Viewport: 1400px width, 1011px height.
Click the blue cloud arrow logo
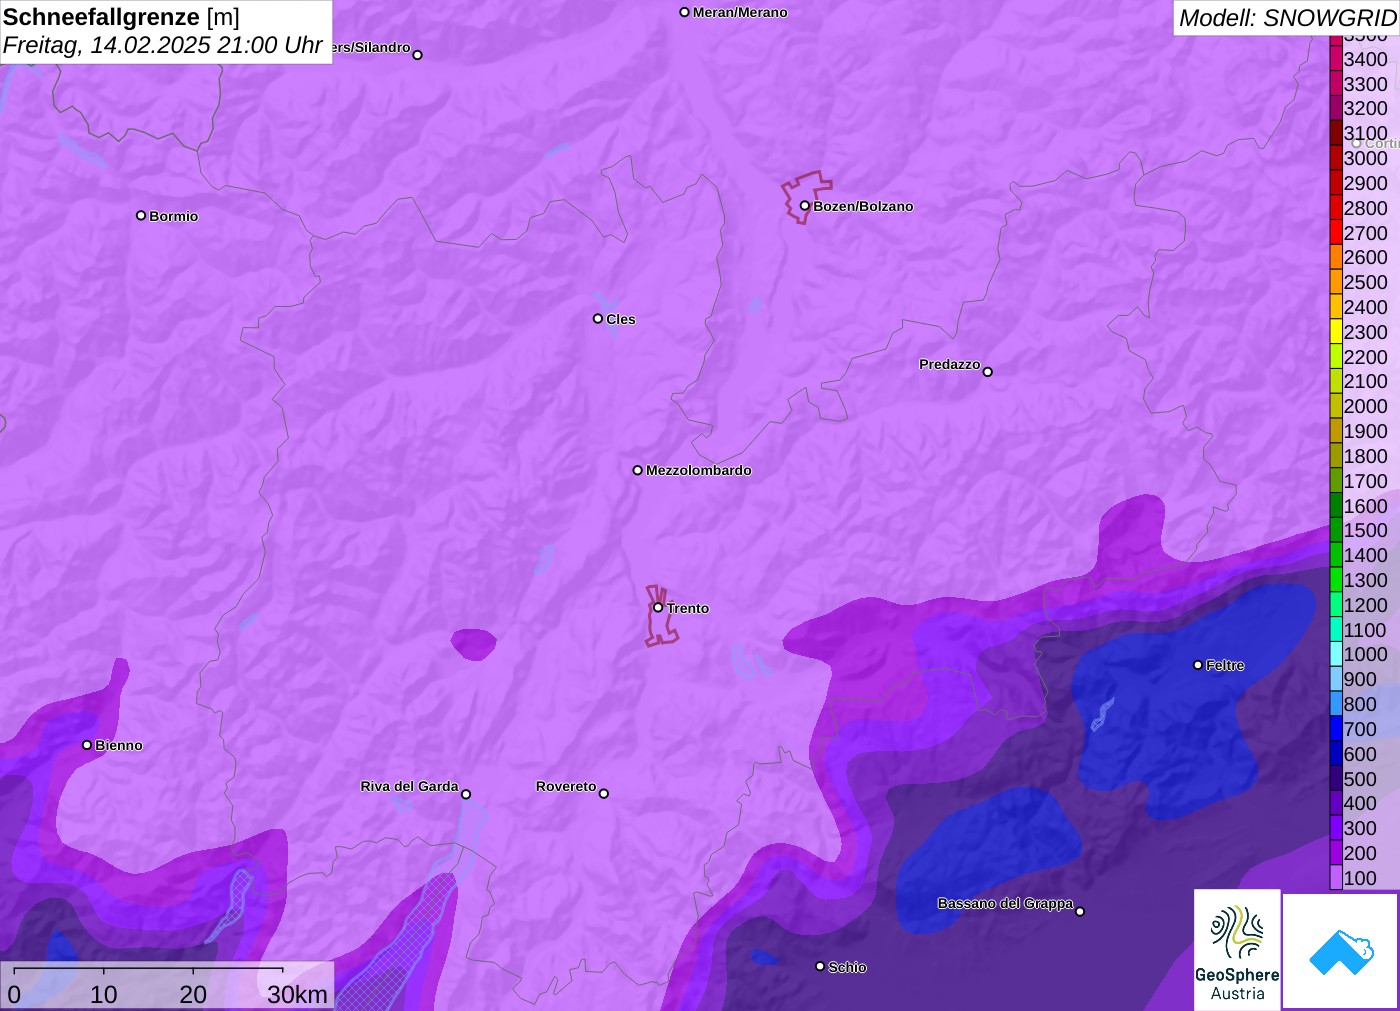1340,951
